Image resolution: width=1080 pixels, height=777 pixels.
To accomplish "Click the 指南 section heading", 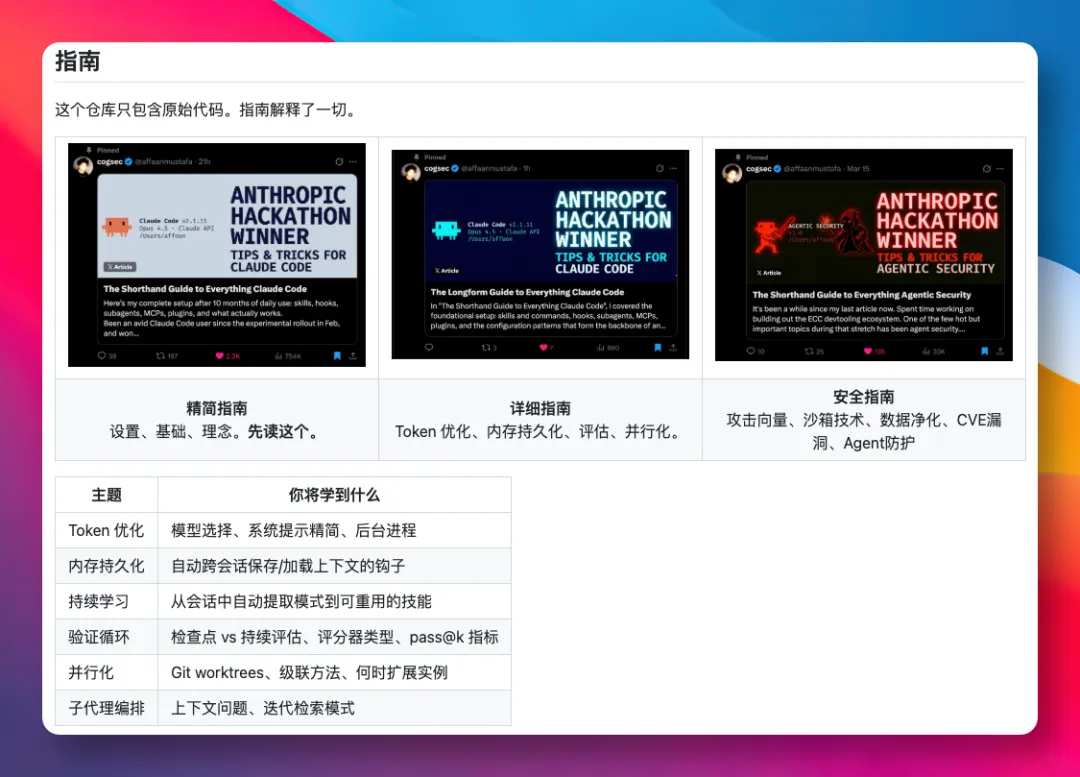I will tap(78, 61).
